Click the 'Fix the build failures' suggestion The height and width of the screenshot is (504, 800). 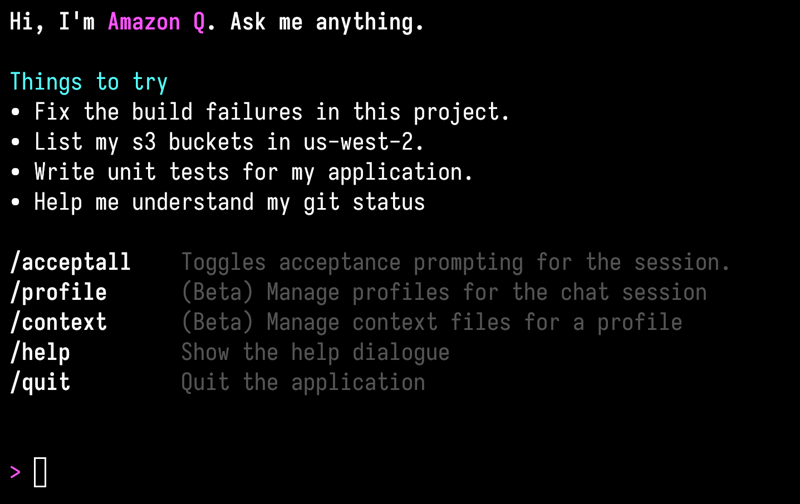272,112
